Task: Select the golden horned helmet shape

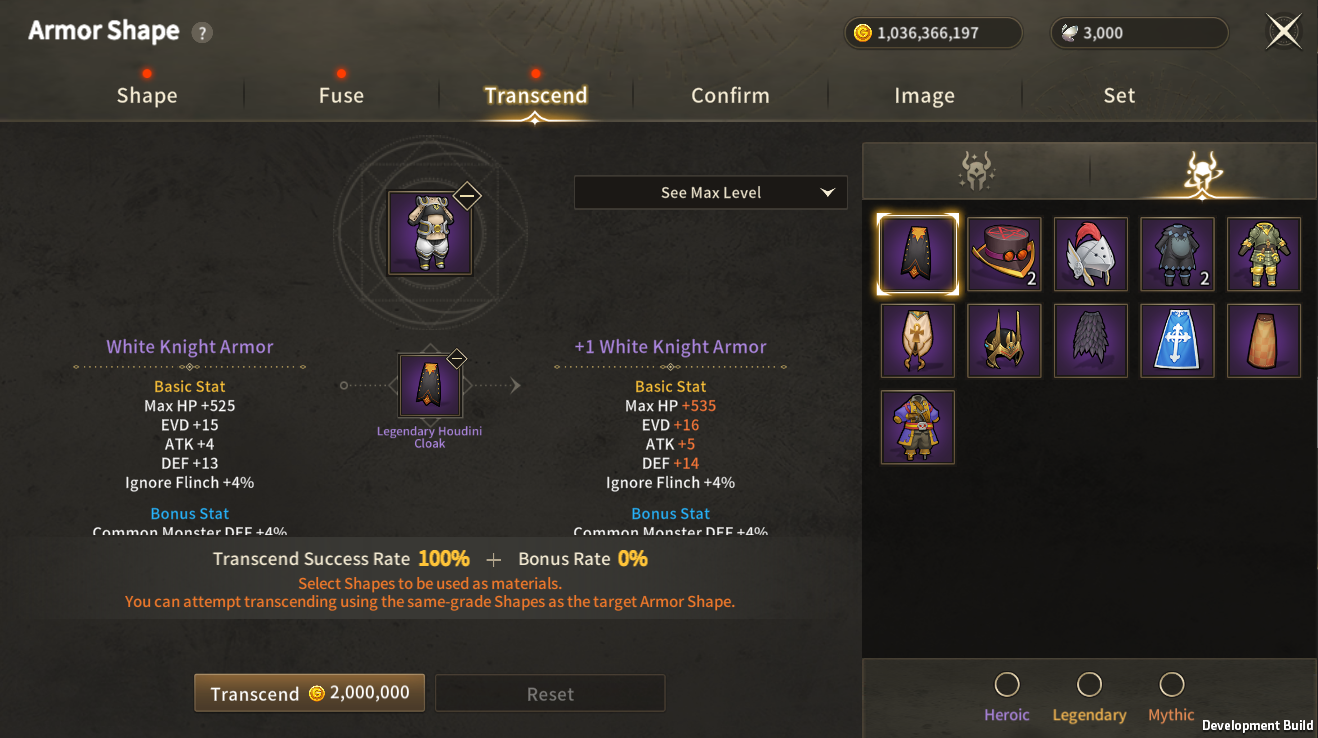Action: 1004,341
